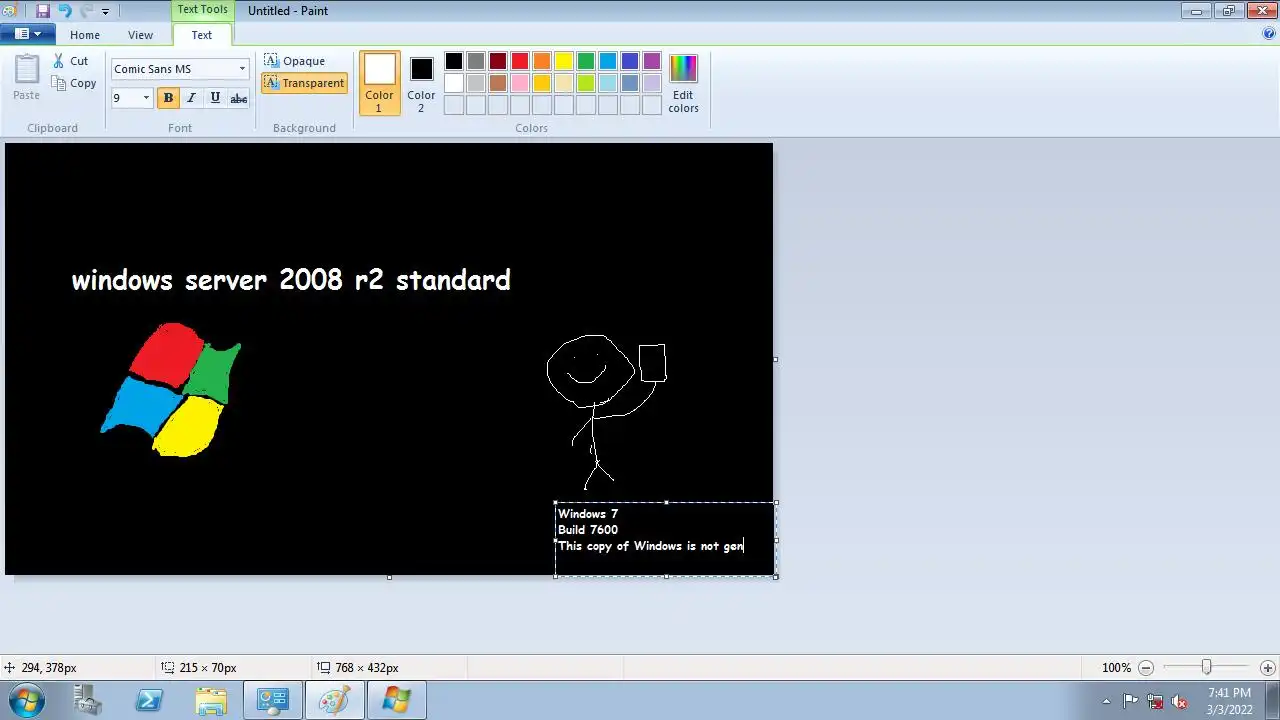Viewport: 1280px width, 720px height.
Task: Click the Windows flag taskbar icon
Action: point(396,700)
